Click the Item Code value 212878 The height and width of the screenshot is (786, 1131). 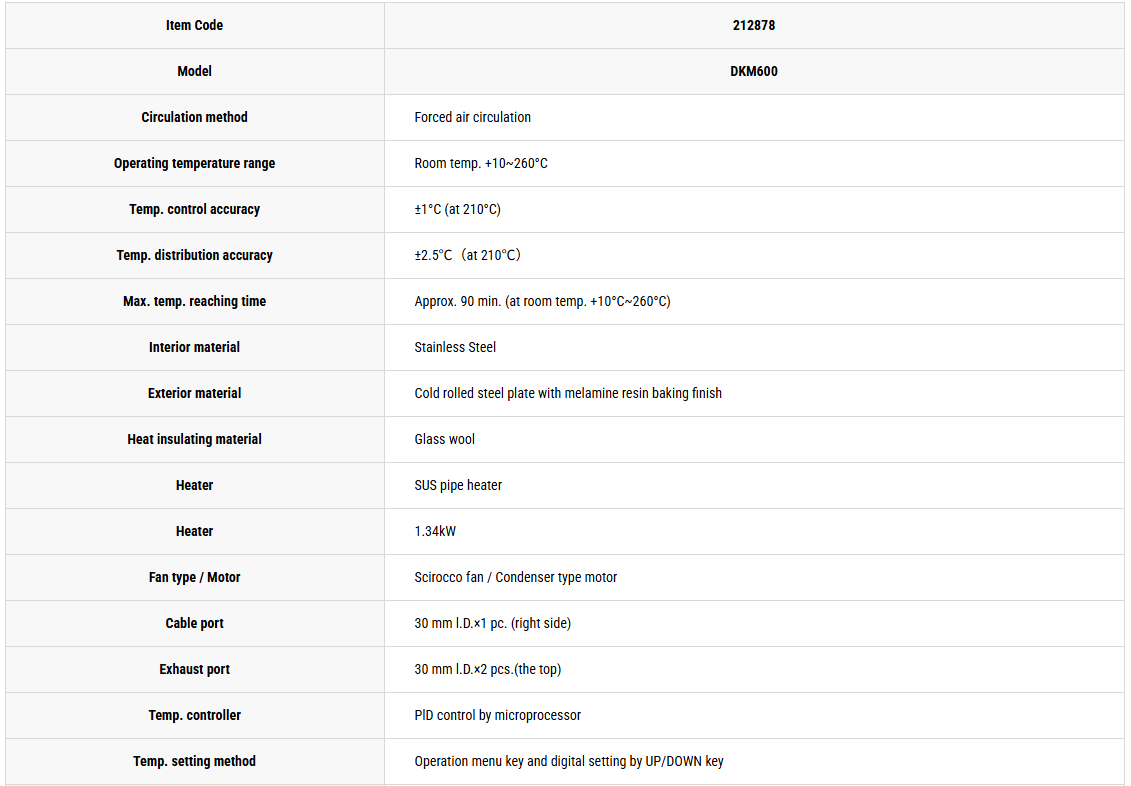pos(754,25)
